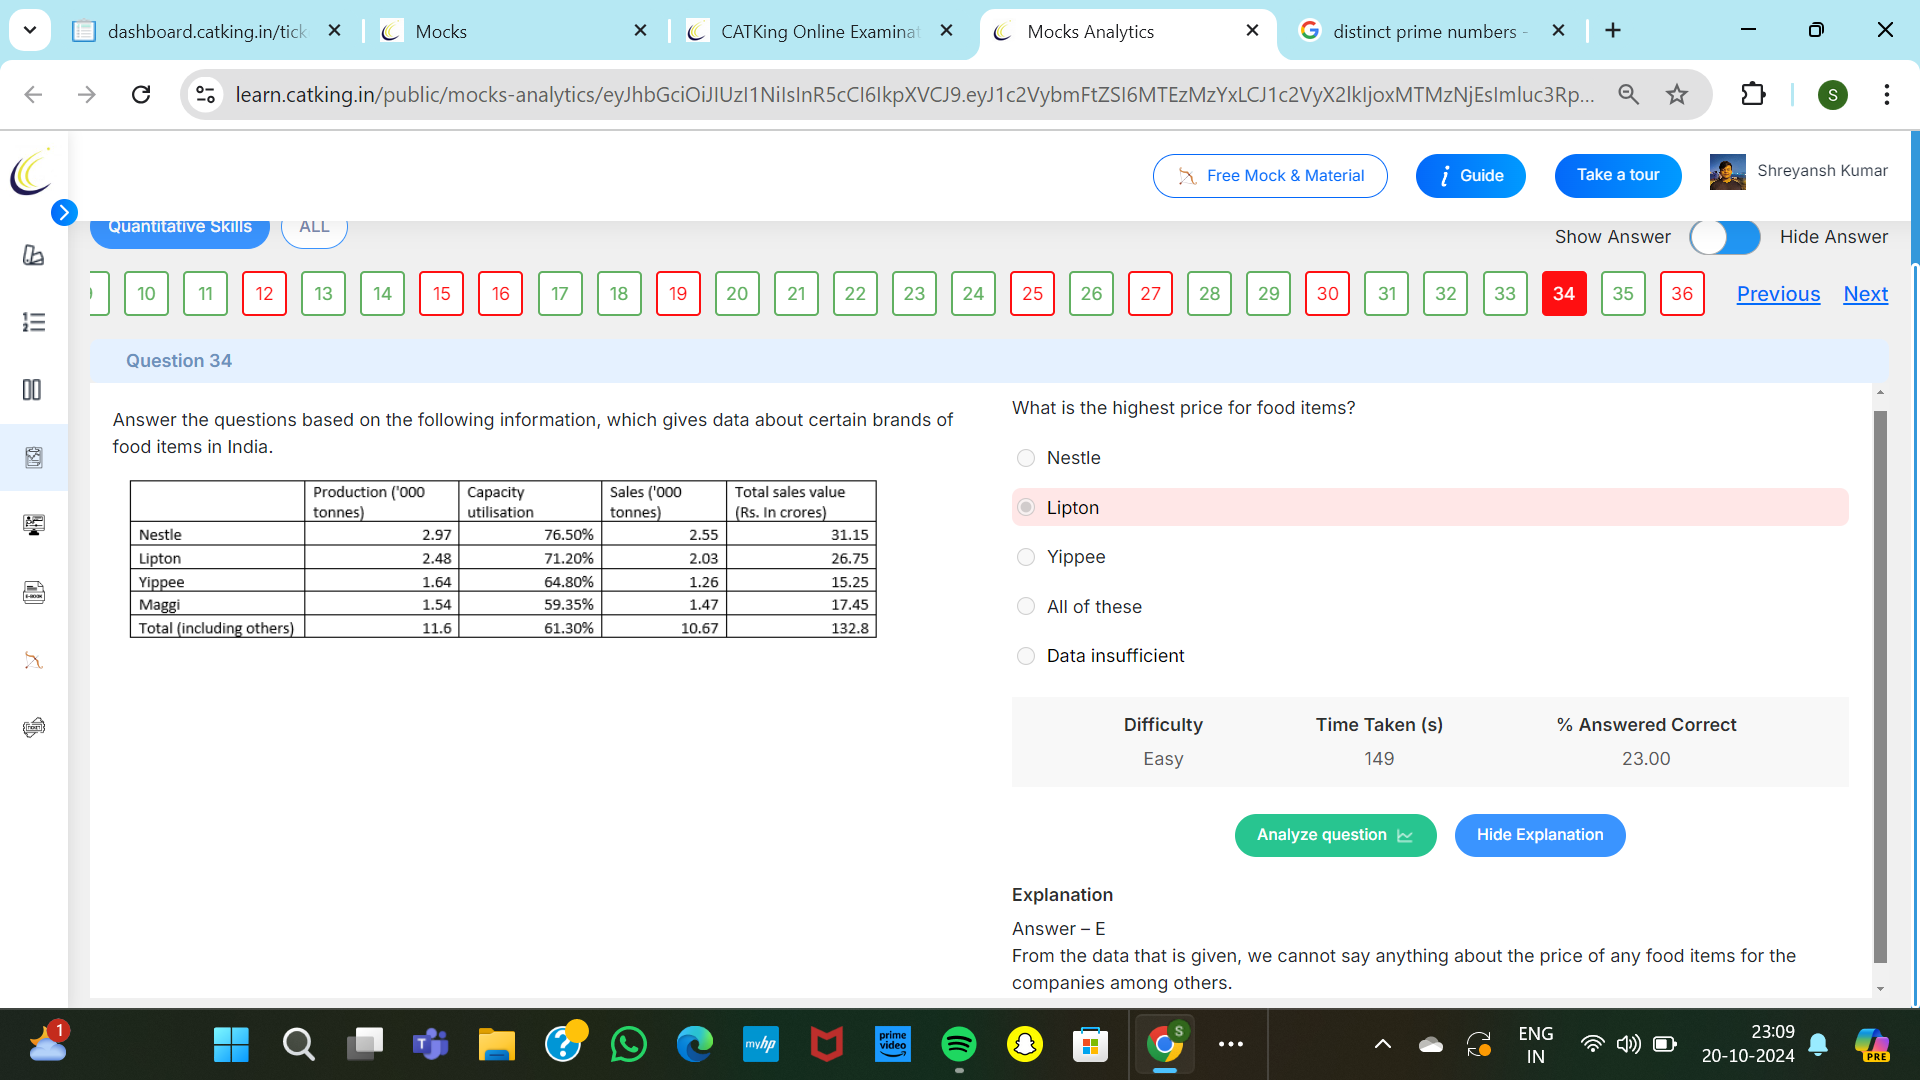This screenshot has height=1080, width=1920.
Task: Select the Yippee option
Action: [x=1026, y=557]
